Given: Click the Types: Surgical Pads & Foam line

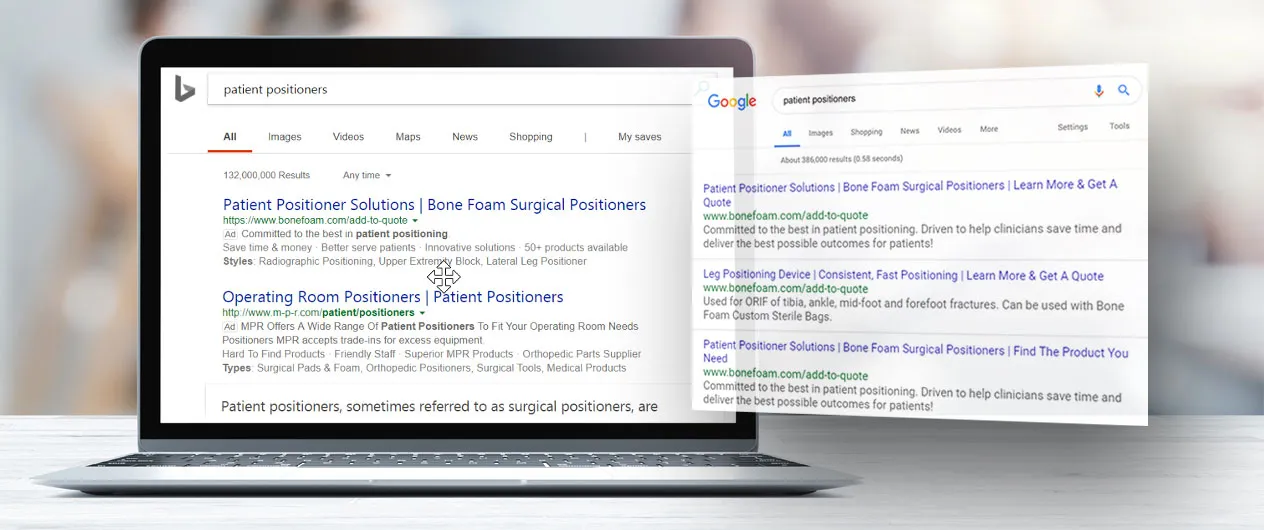Looking at the screenshot, I should tap(425, 368).
